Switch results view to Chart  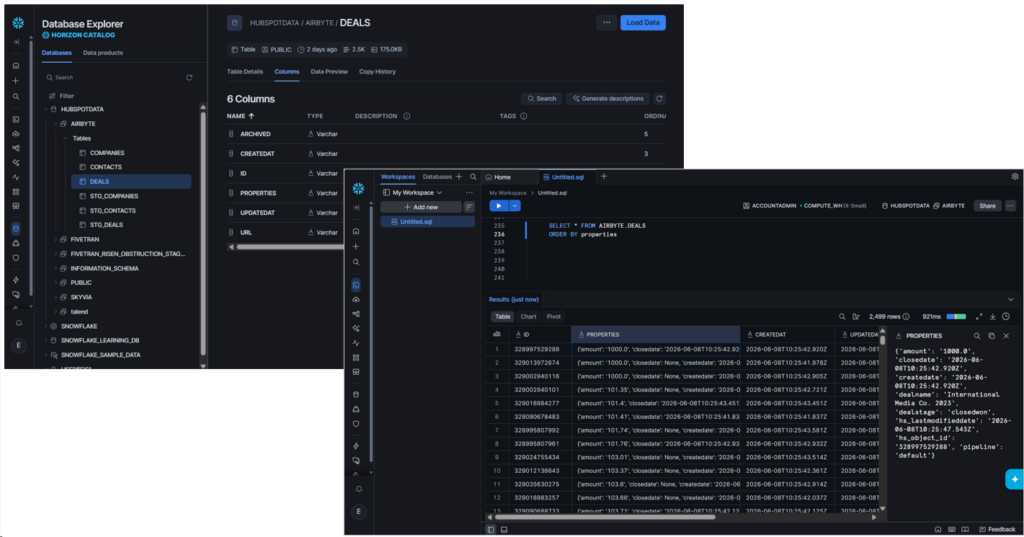[x=528, y=317]
